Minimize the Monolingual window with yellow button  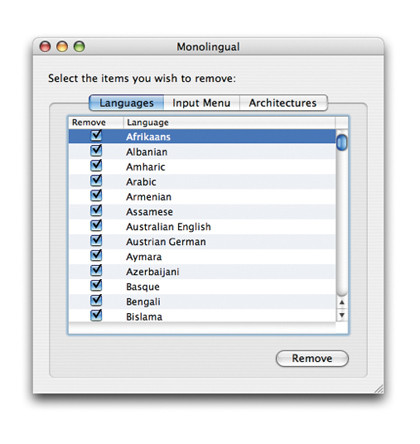click(x=62, y=46)
